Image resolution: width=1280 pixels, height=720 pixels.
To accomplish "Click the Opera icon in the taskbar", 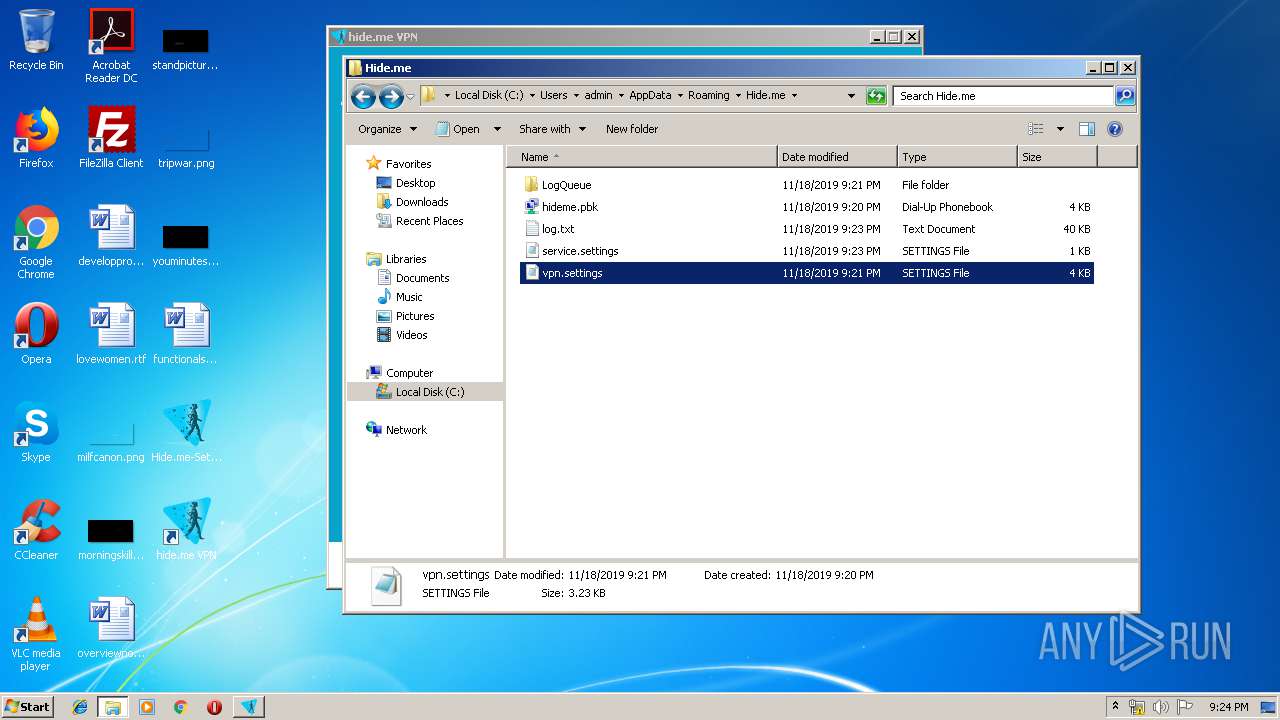I will click(214, 707).
